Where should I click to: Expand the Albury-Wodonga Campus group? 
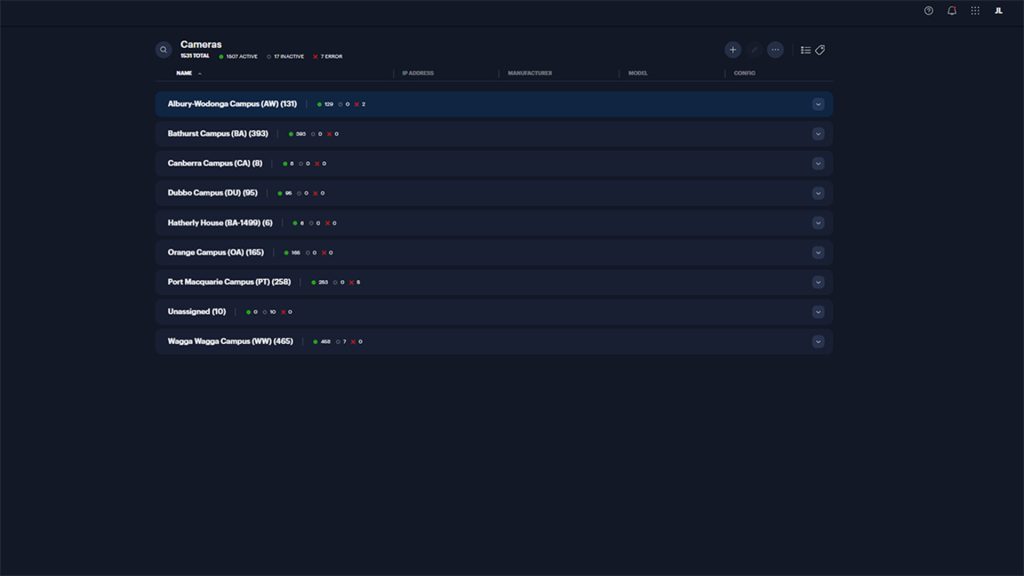(x=818, y=104)
